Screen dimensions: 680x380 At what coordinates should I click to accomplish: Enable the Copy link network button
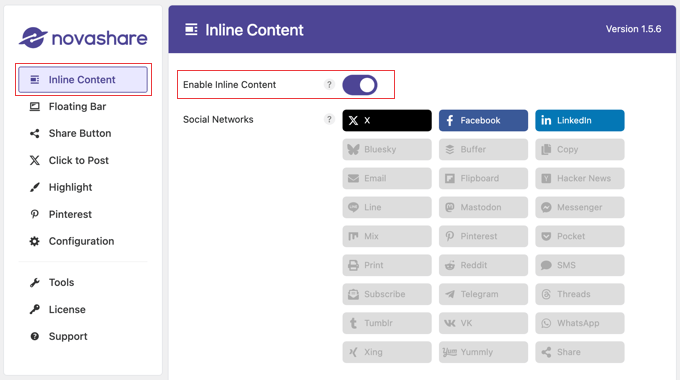point(580,149)
